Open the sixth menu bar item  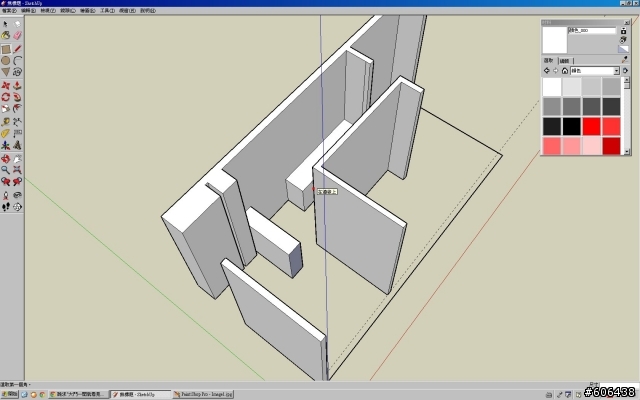point(107,11)
